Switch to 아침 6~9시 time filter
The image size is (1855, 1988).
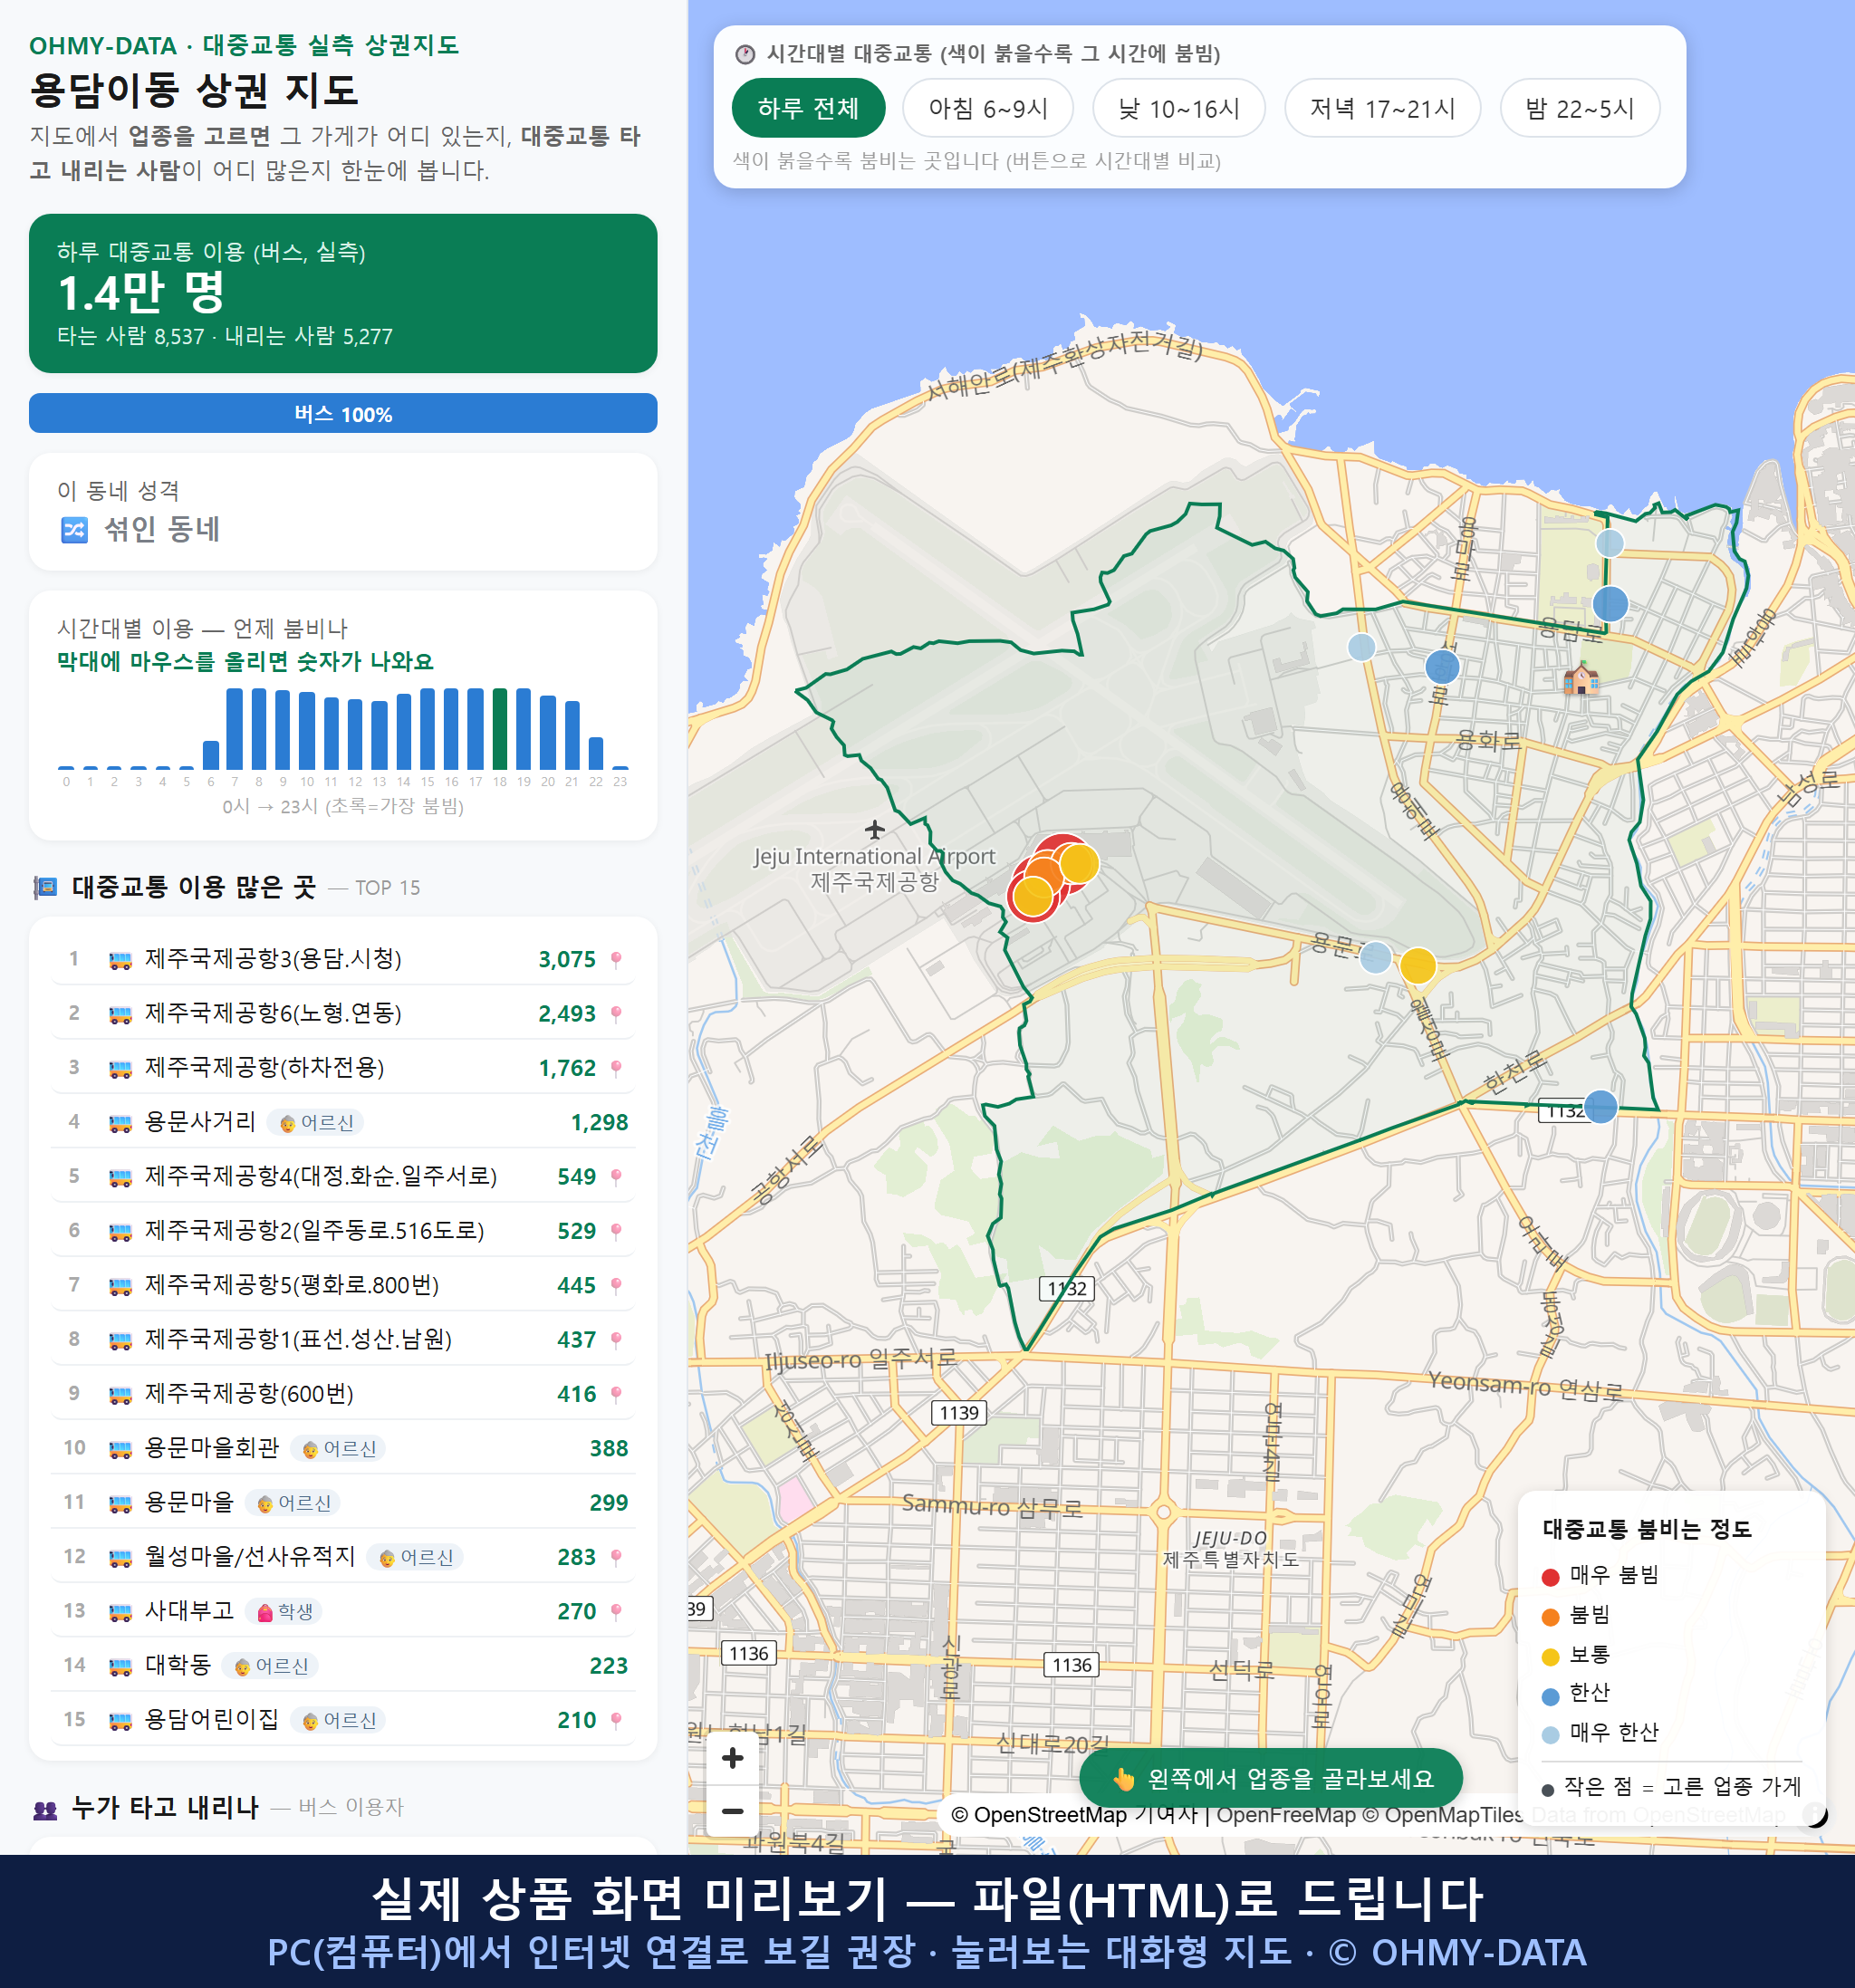(988, 108)
